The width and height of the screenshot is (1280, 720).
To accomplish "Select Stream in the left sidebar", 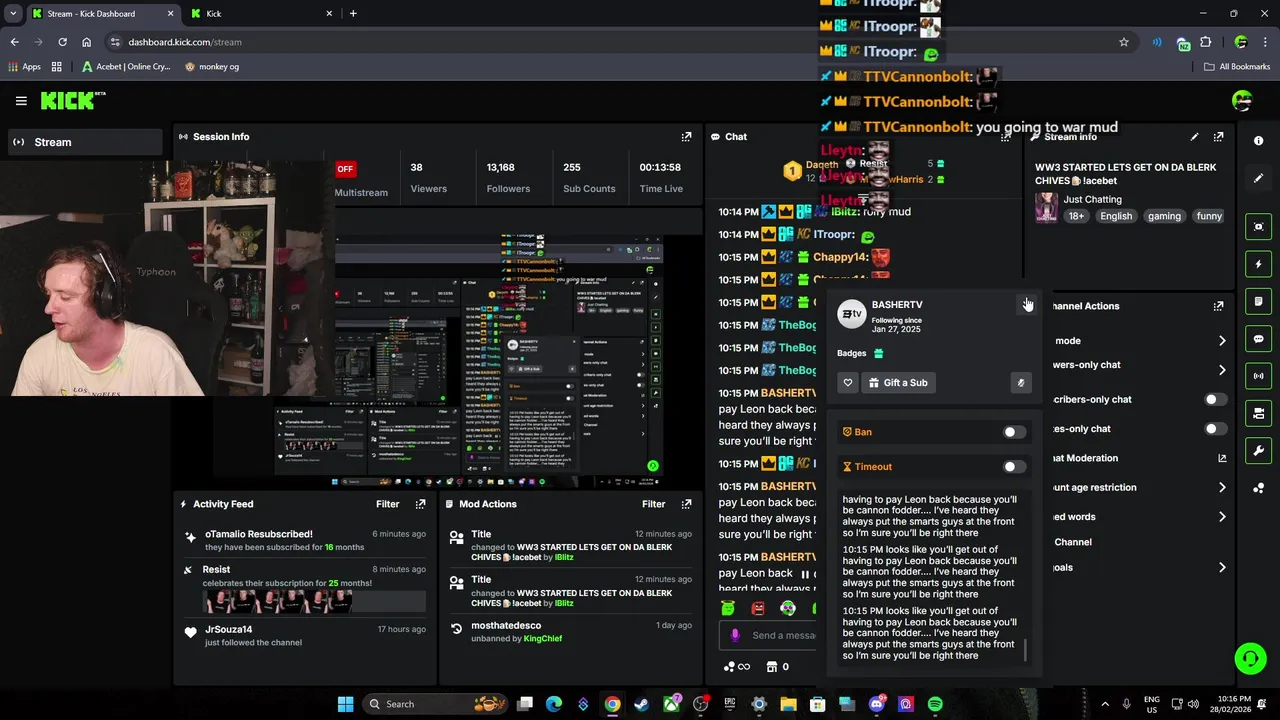I will pyautogui.click(x=87, y=142).
